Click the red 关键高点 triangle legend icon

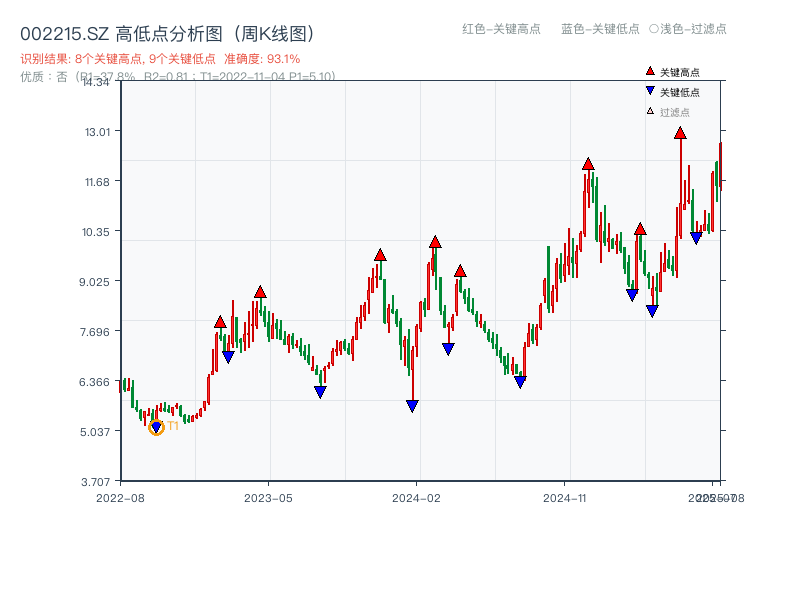[x=648, y=70]
